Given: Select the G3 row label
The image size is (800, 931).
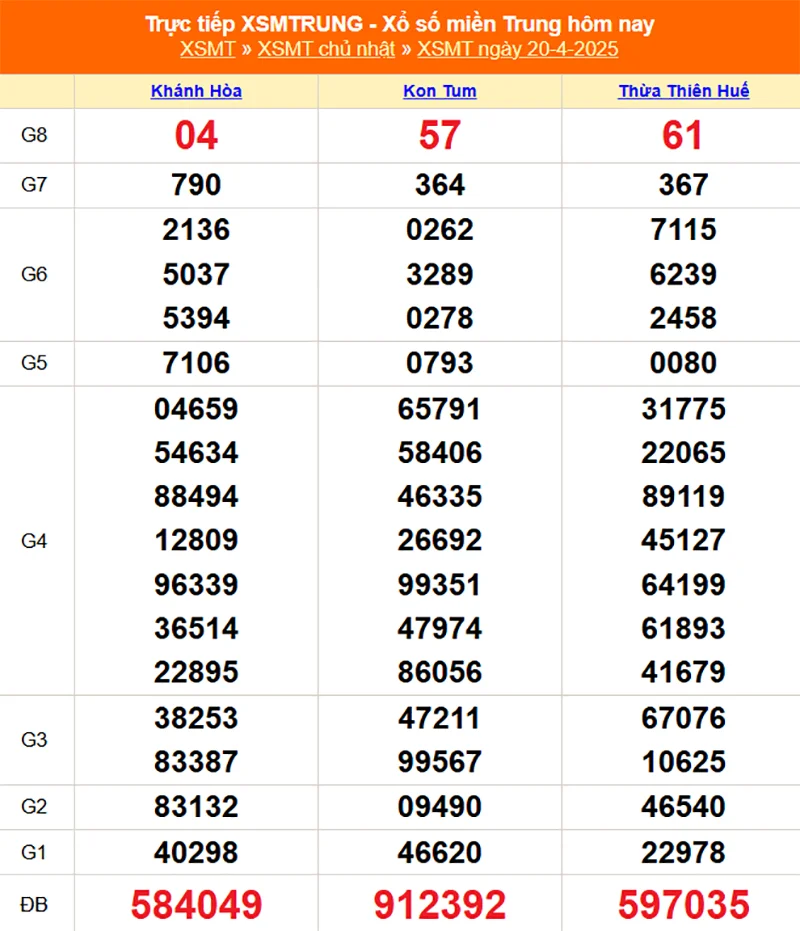Looking at the screenshot, I should click(x=34, y=740).
